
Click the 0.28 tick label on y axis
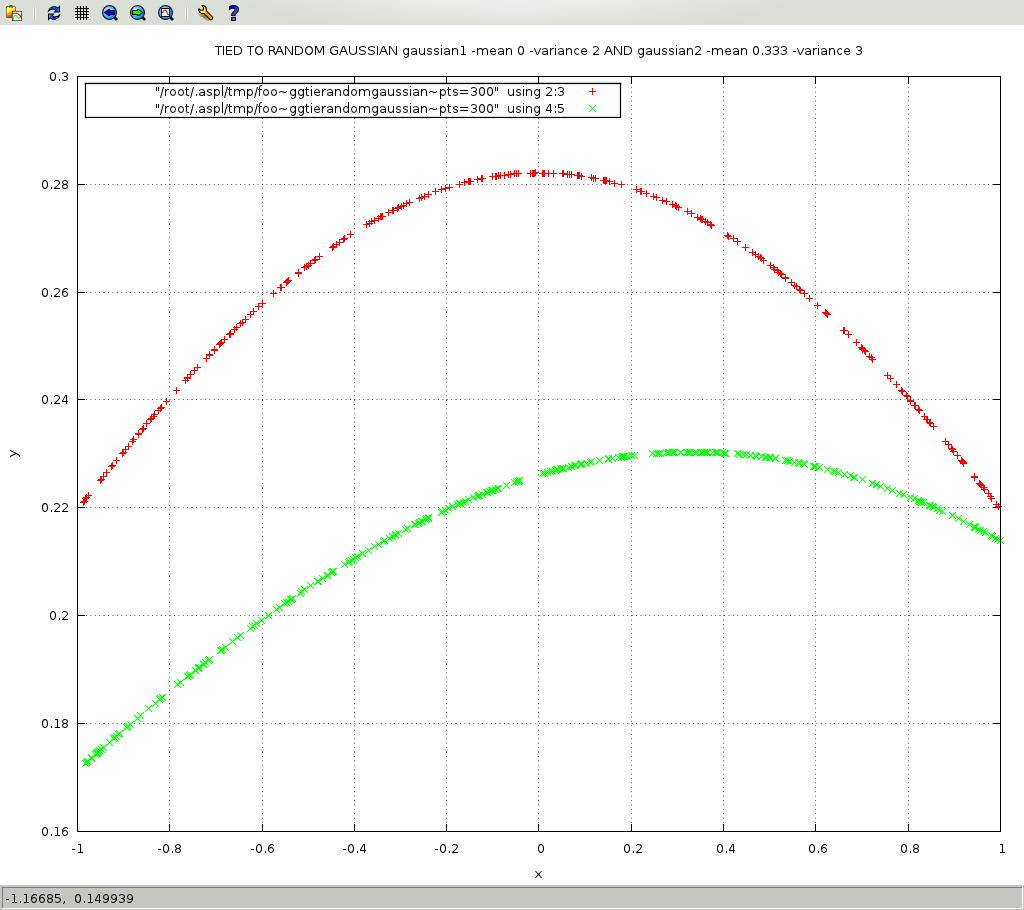[x=55, y=185]
